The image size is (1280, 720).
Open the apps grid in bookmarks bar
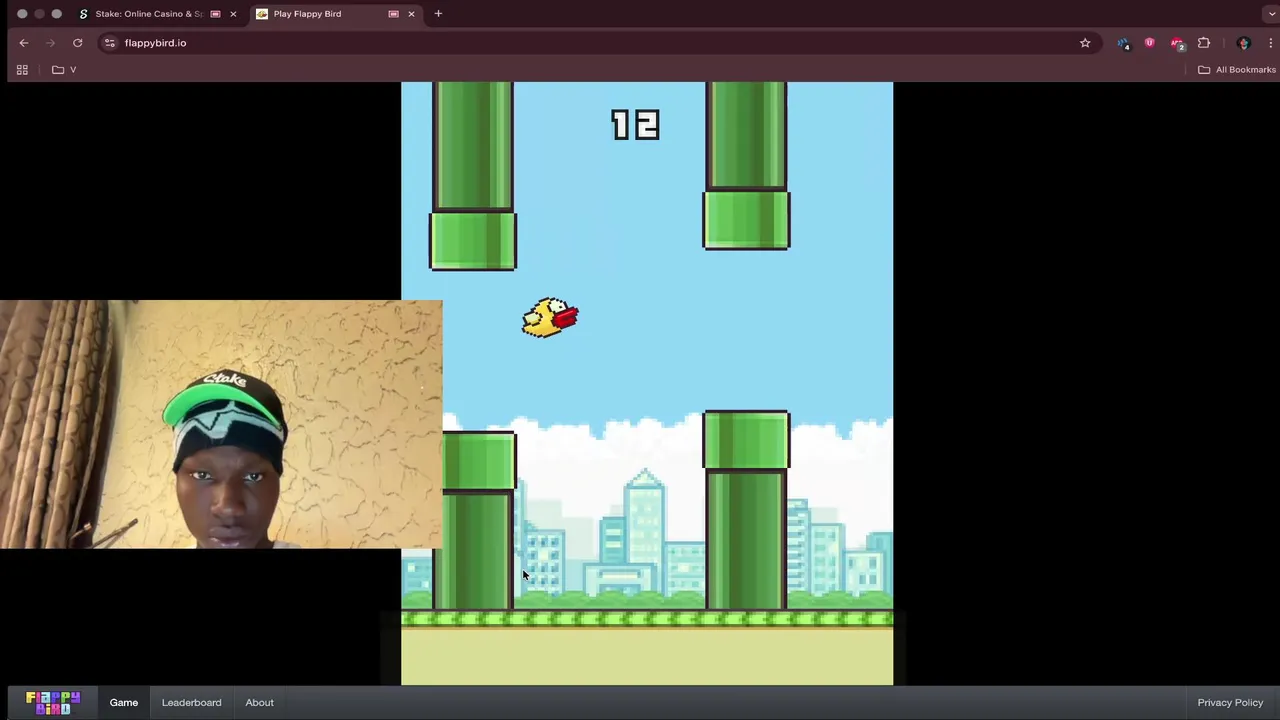click(22, 70)
